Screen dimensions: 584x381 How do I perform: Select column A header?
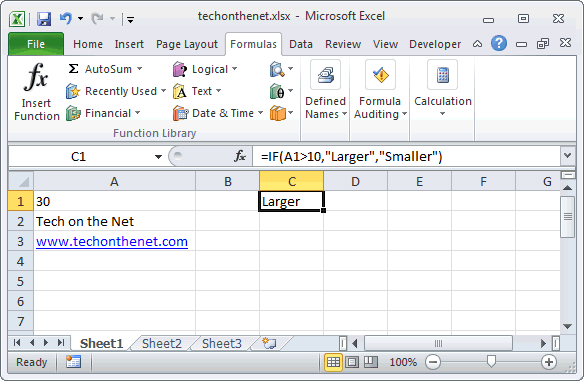[114, 181]
